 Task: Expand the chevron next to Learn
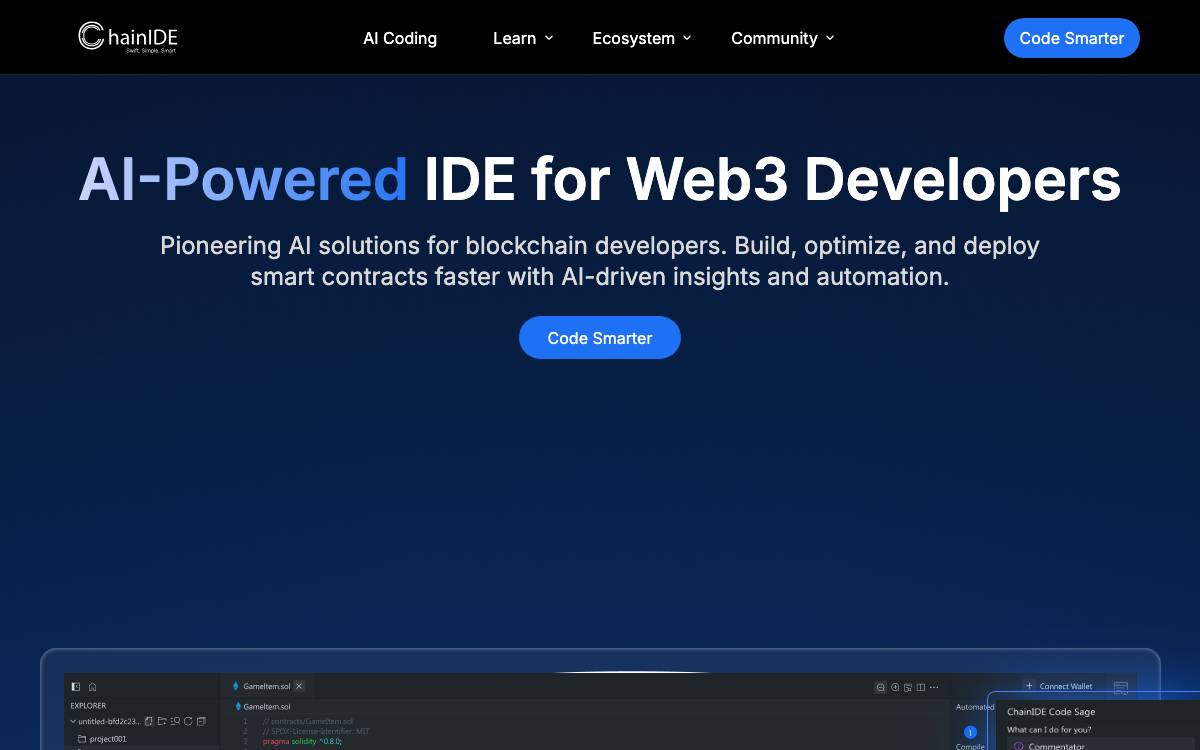pyautogui.click(x=548, y=38)
